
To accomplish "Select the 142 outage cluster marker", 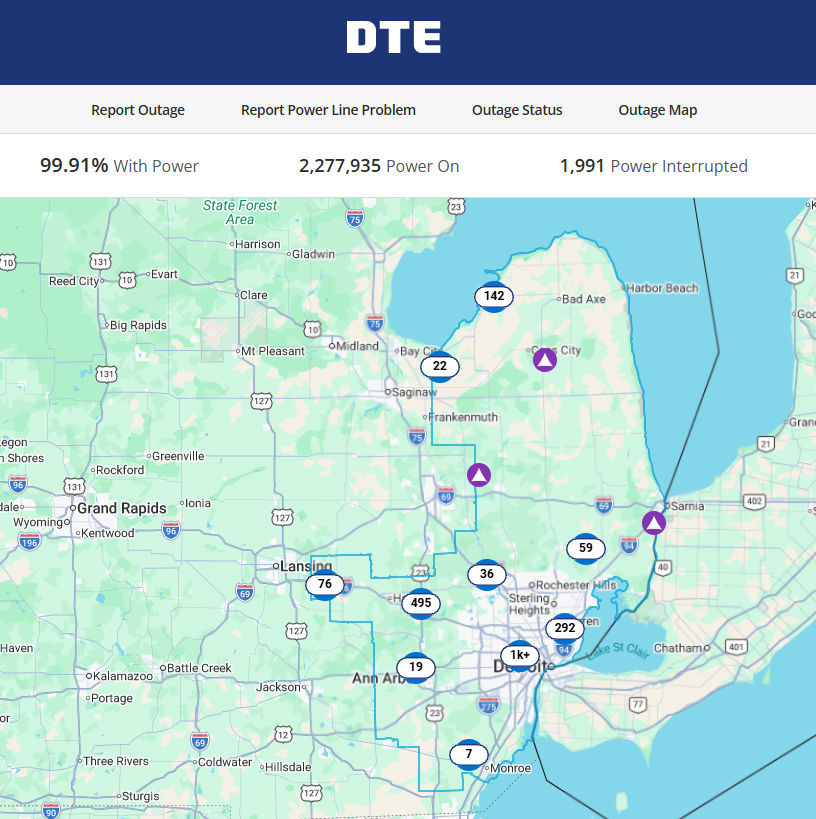I will [494, 296].
